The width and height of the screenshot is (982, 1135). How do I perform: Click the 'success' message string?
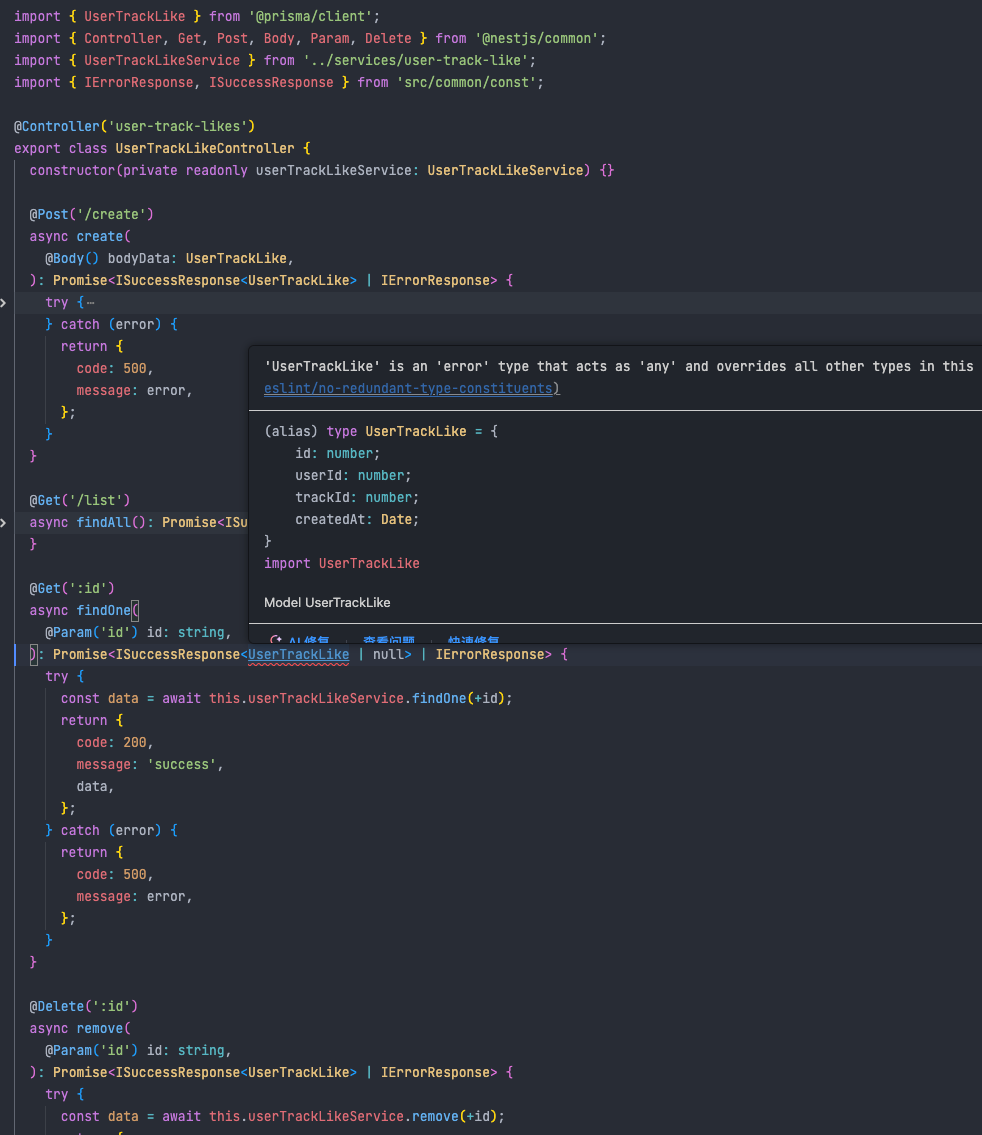(x=182, y=764)
